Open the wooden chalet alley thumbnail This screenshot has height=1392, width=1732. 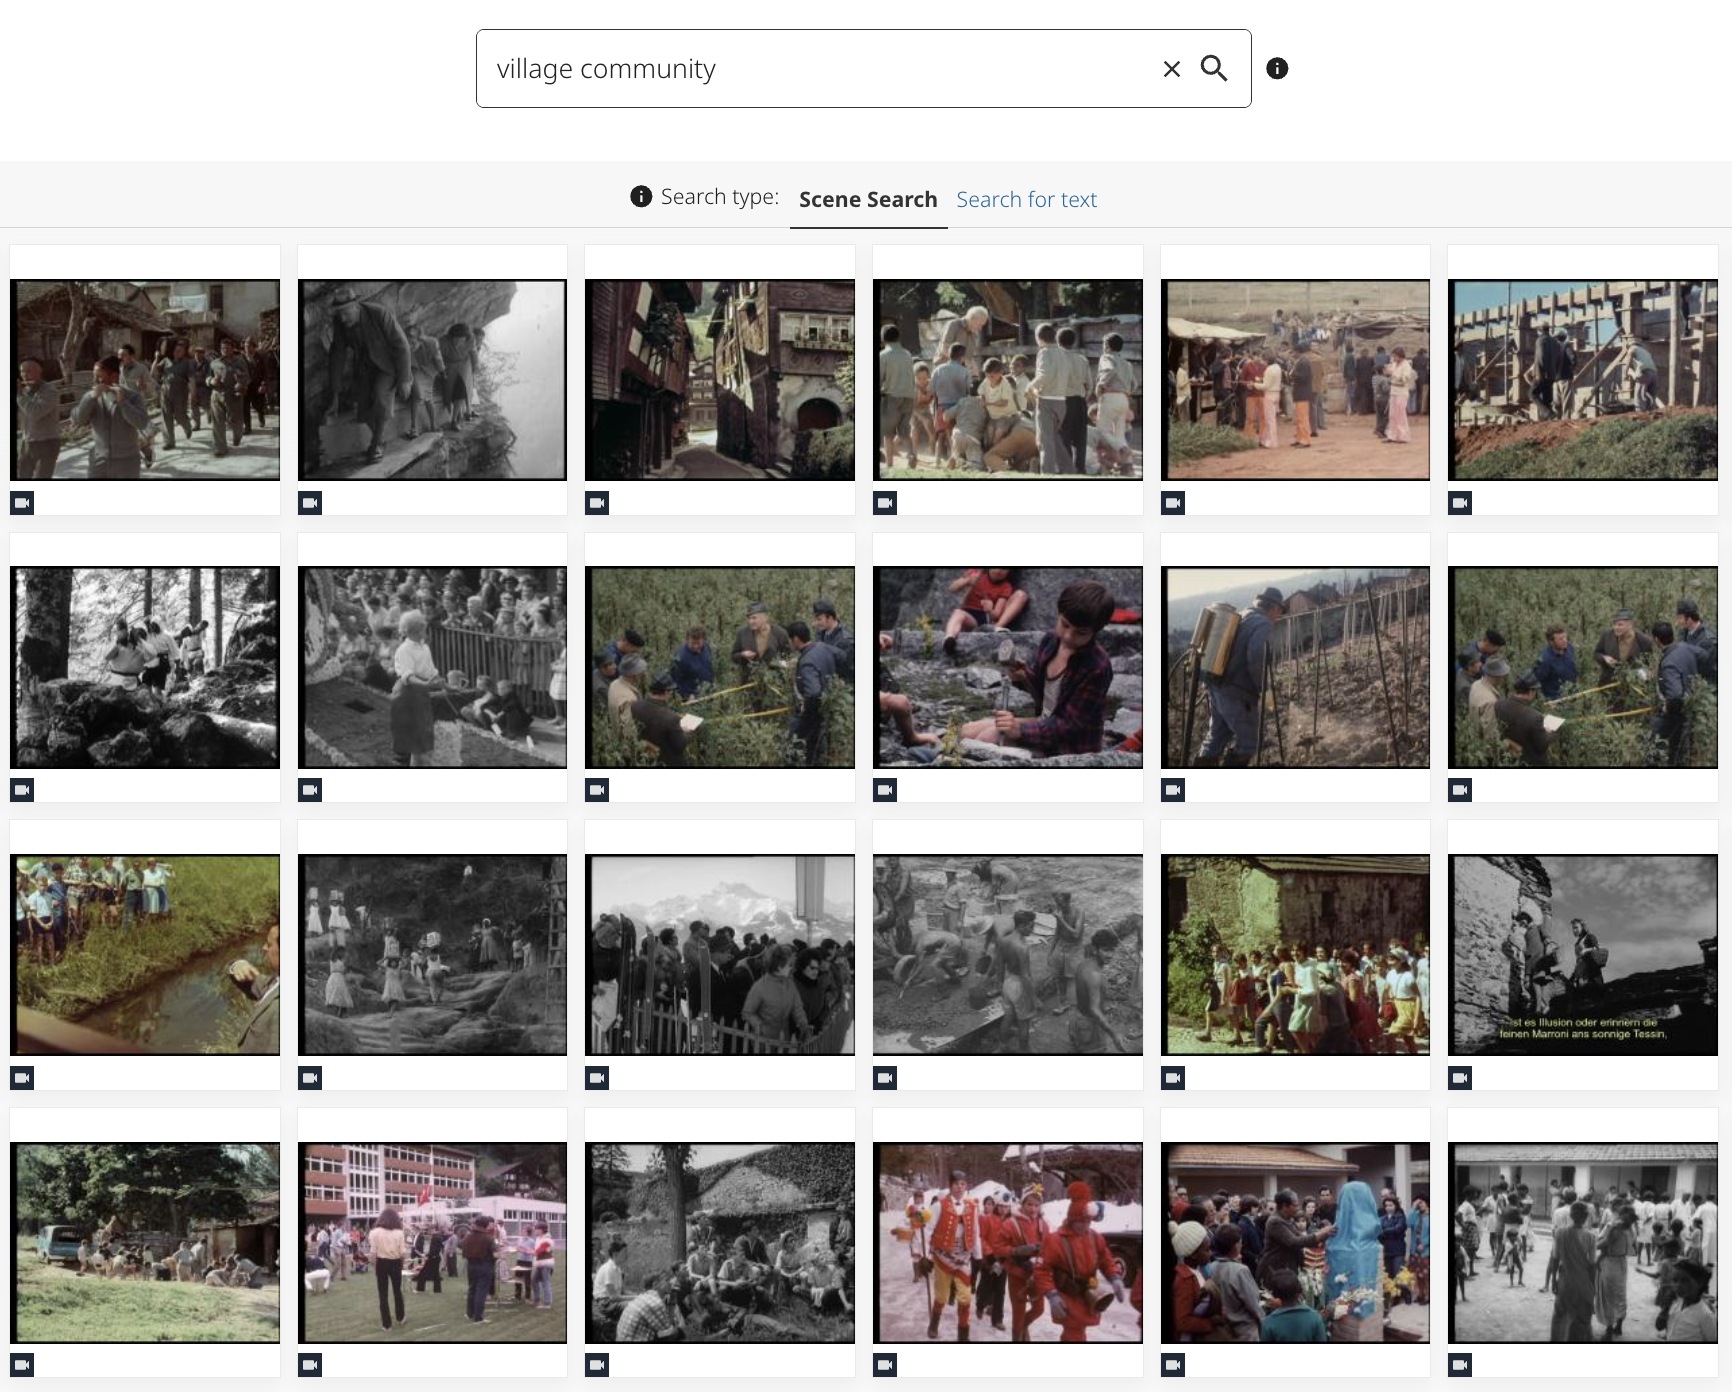[x=720, y=380]
